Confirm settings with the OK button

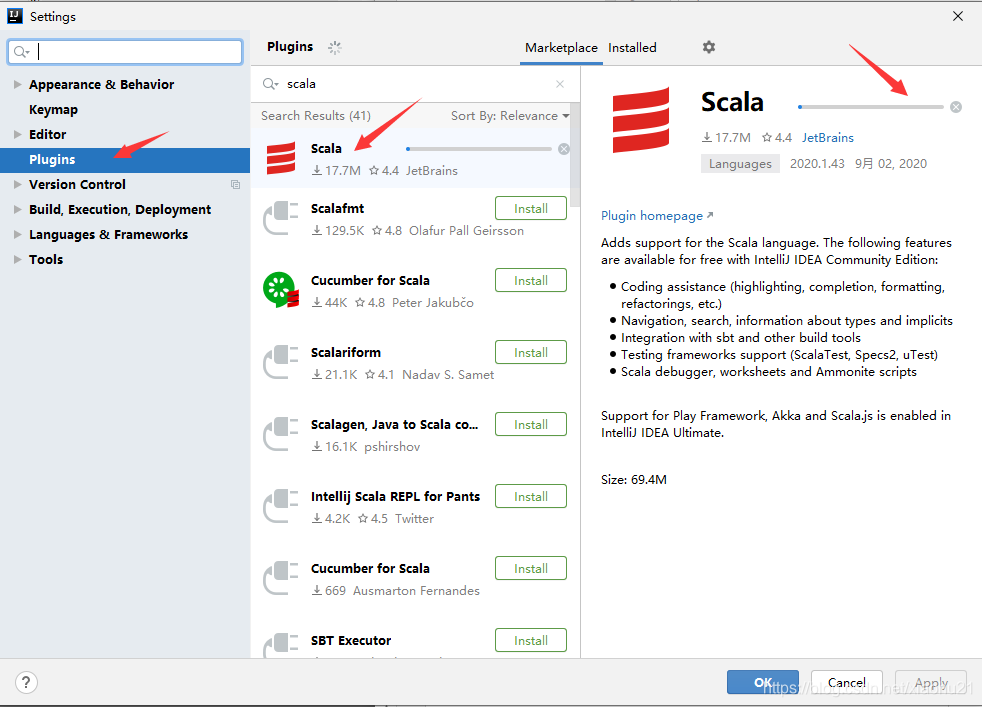point(762,683)
